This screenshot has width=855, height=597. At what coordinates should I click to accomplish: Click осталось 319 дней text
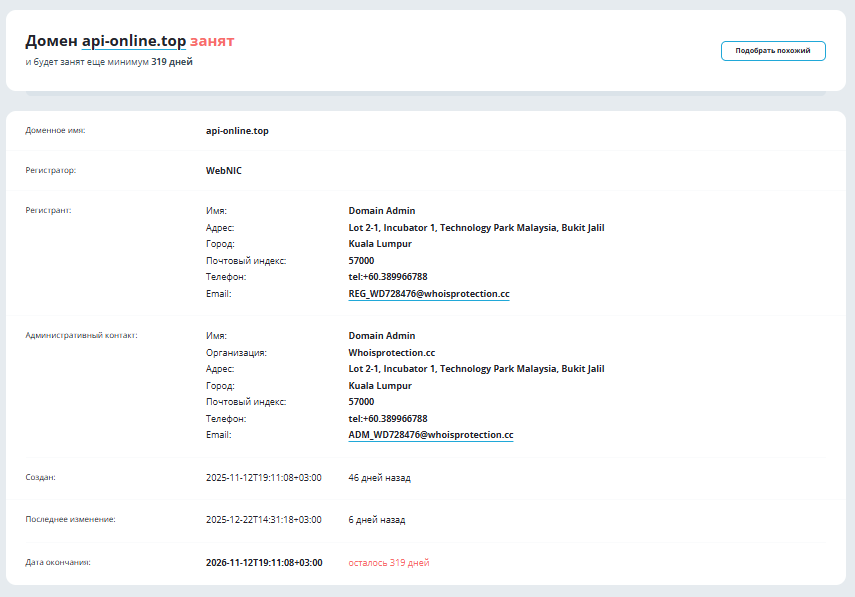(388, 562)
